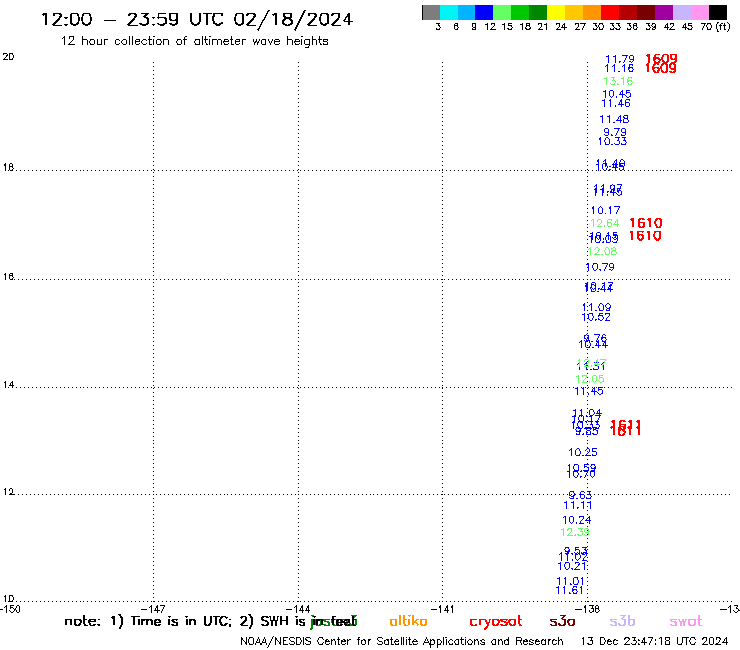Select the green value 12.08
Image resolution: width=740 pixels, height=650 pixels.
tap(603, 251)
